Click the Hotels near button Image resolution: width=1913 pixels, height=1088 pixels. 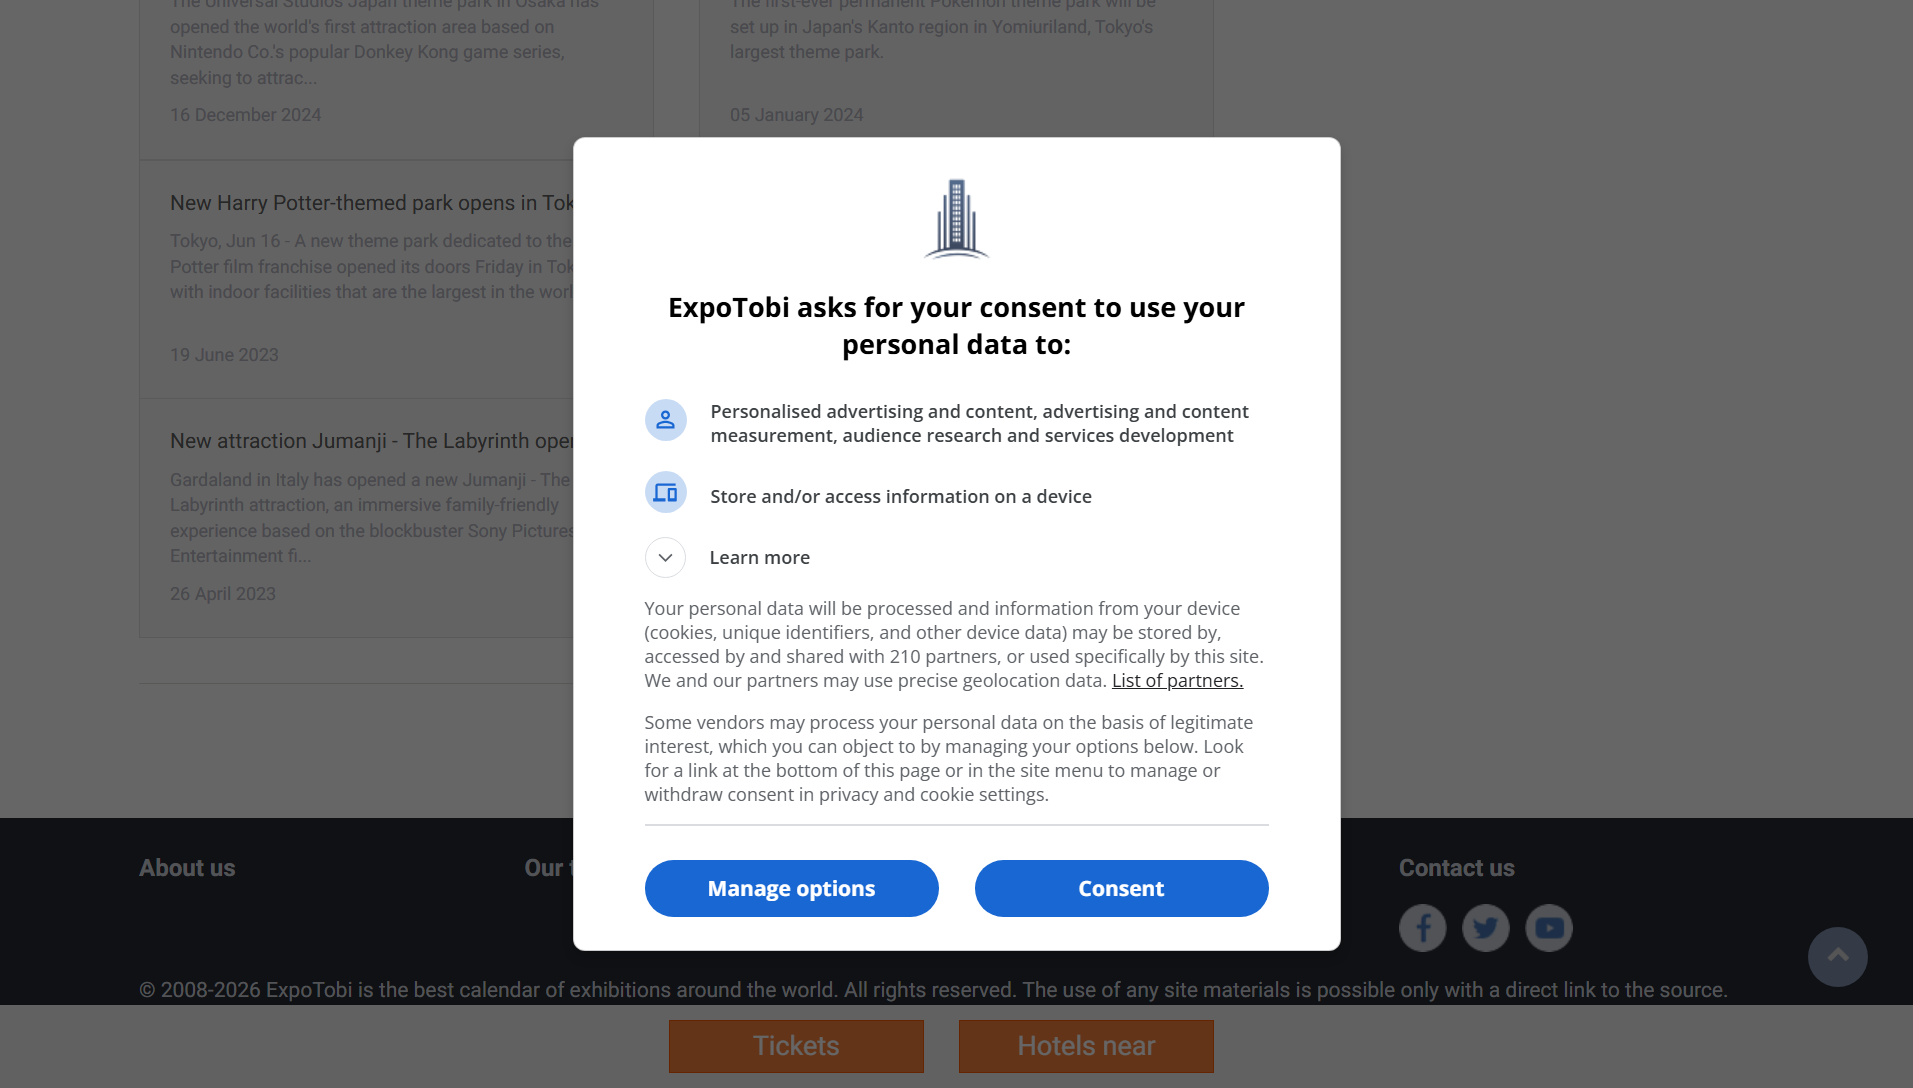[1086, 1046]
